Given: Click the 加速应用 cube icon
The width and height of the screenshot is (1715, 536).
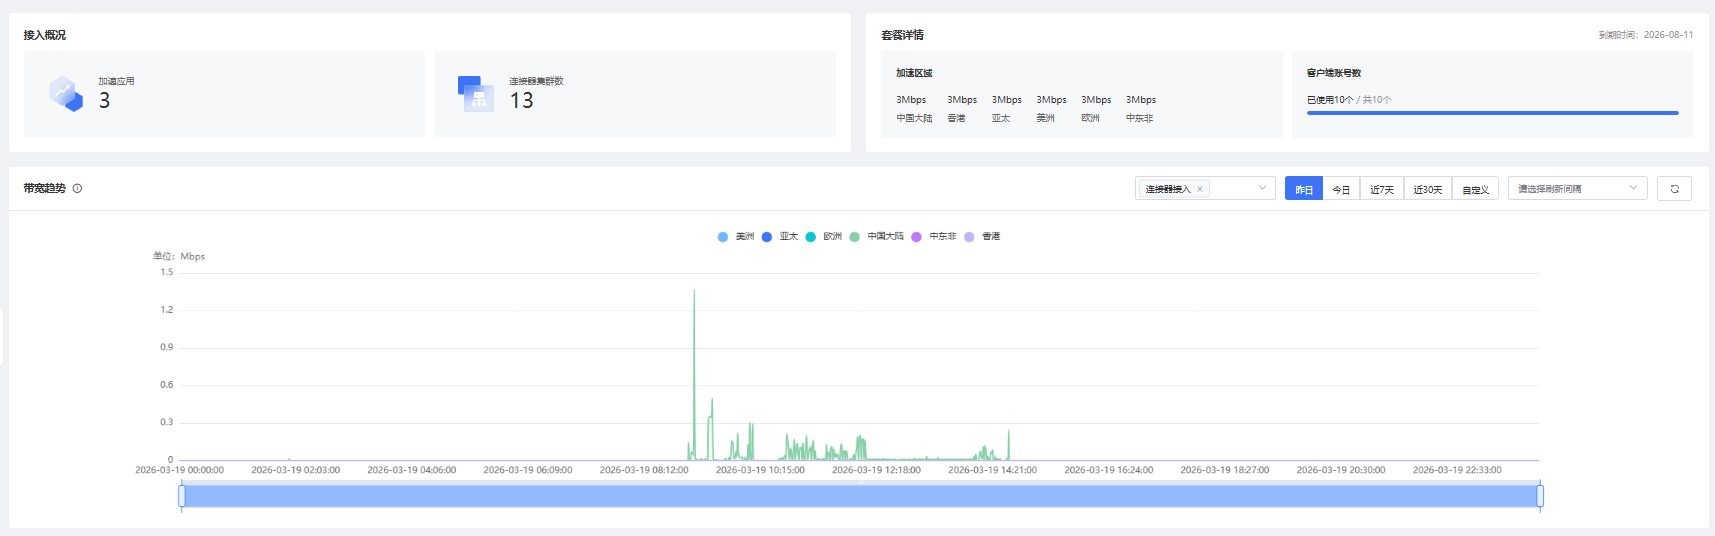Looking at the screenshot, I should [66, 94].
